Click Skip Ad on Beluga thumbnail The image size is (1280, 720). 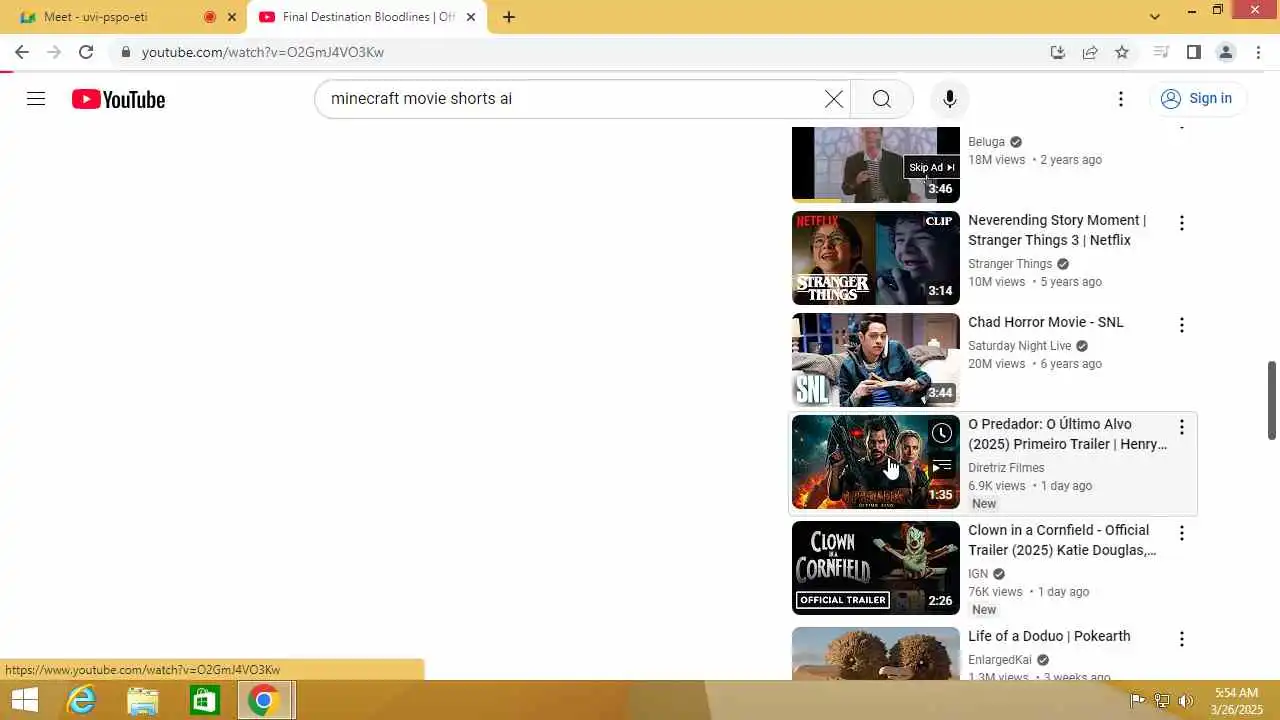[931, 167]
